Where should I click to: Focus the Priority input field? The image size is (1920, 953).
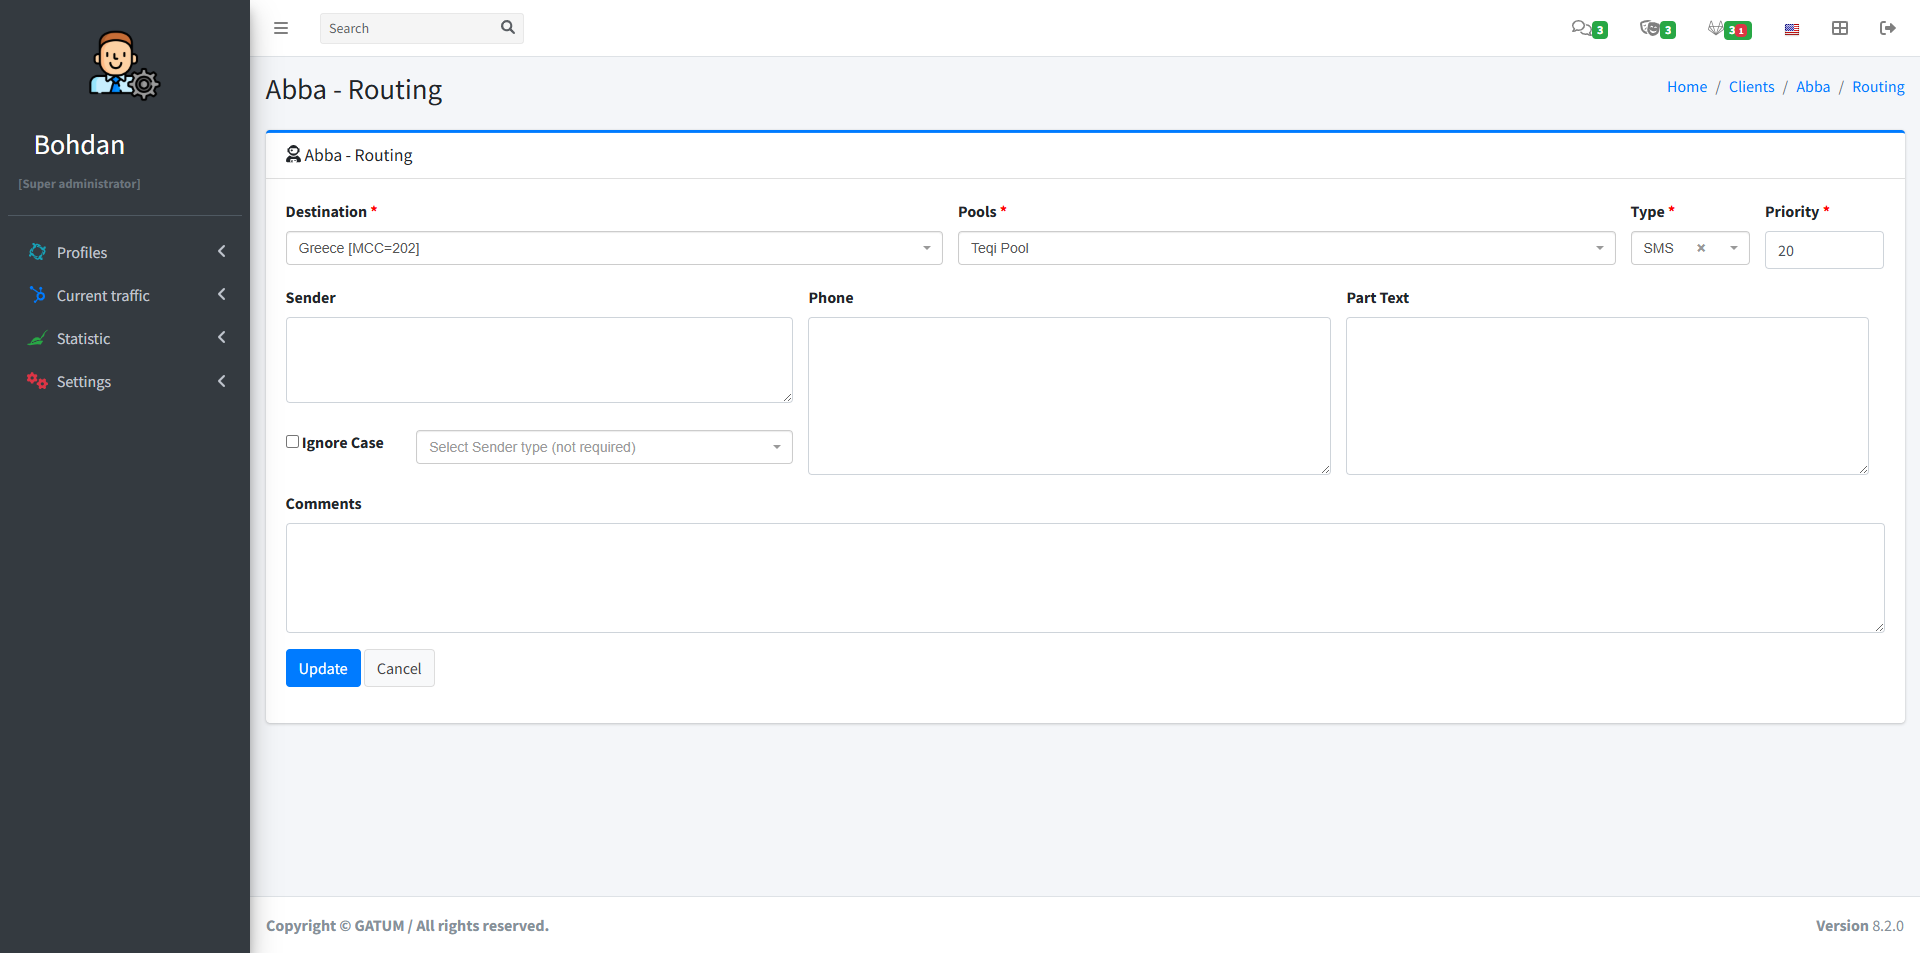(1823, 250)
